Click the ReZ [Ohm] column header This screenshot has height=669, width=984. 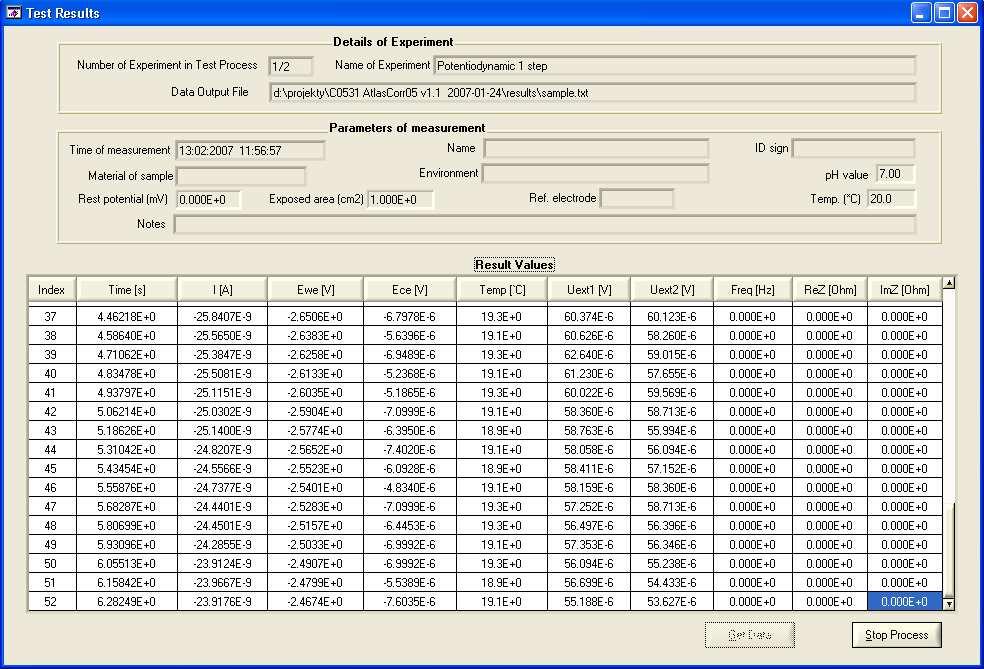[x=830, y=289]
